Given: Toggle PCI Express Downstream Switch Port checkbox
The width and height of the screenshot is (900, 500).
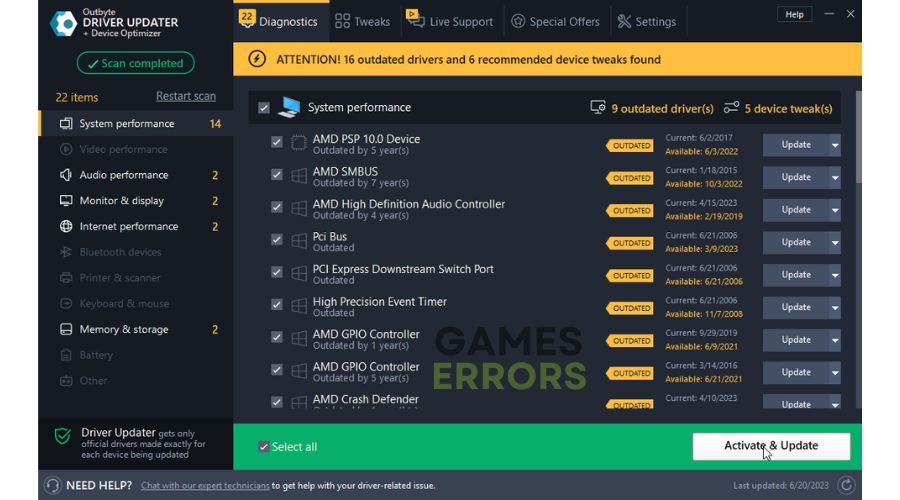Looking at the screenshot, I should (x=277, y=272).
